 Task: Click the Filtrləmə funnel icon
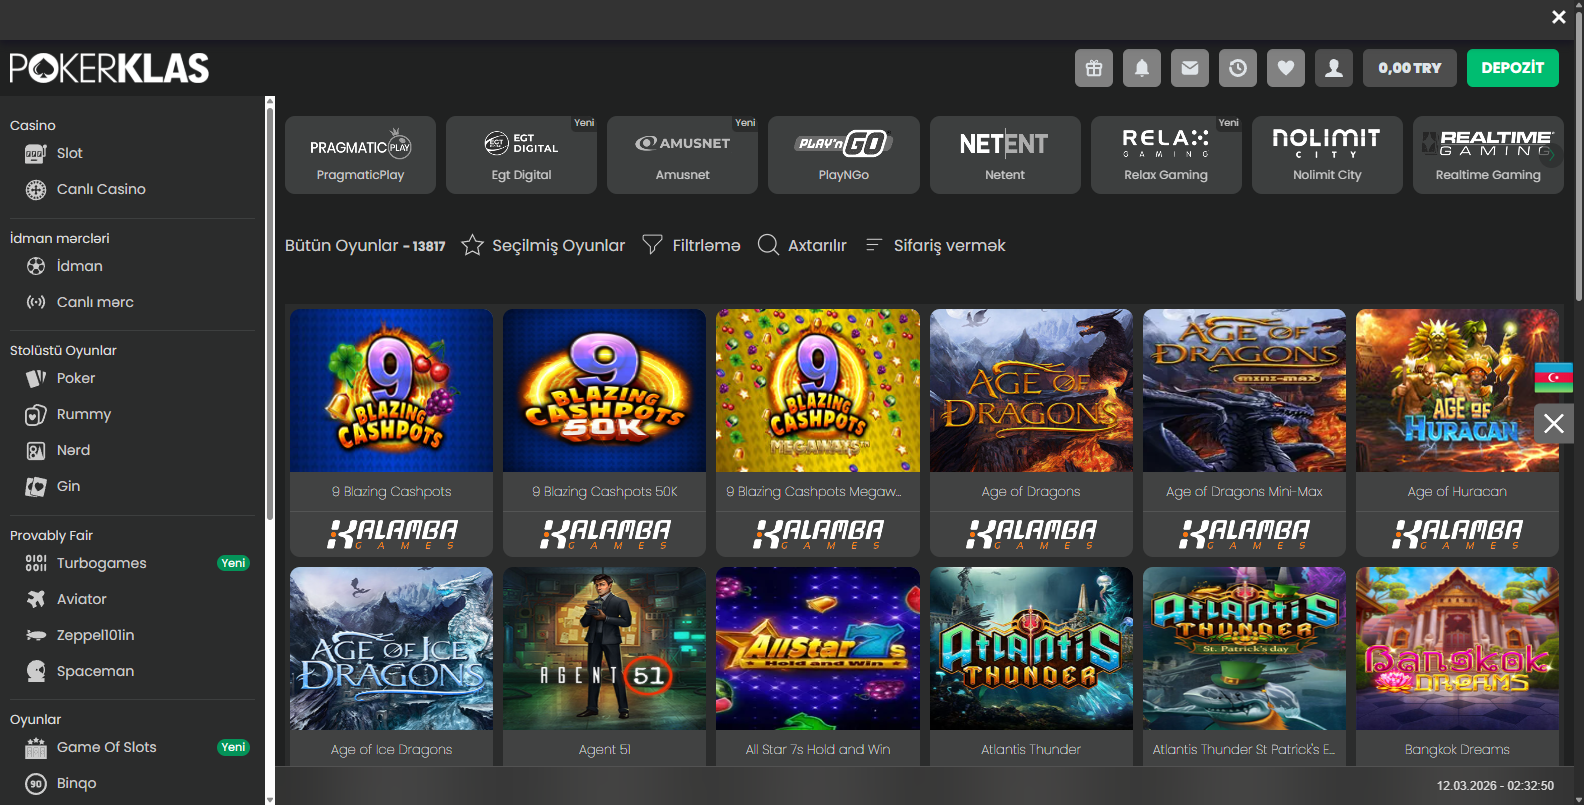[652, 244]
